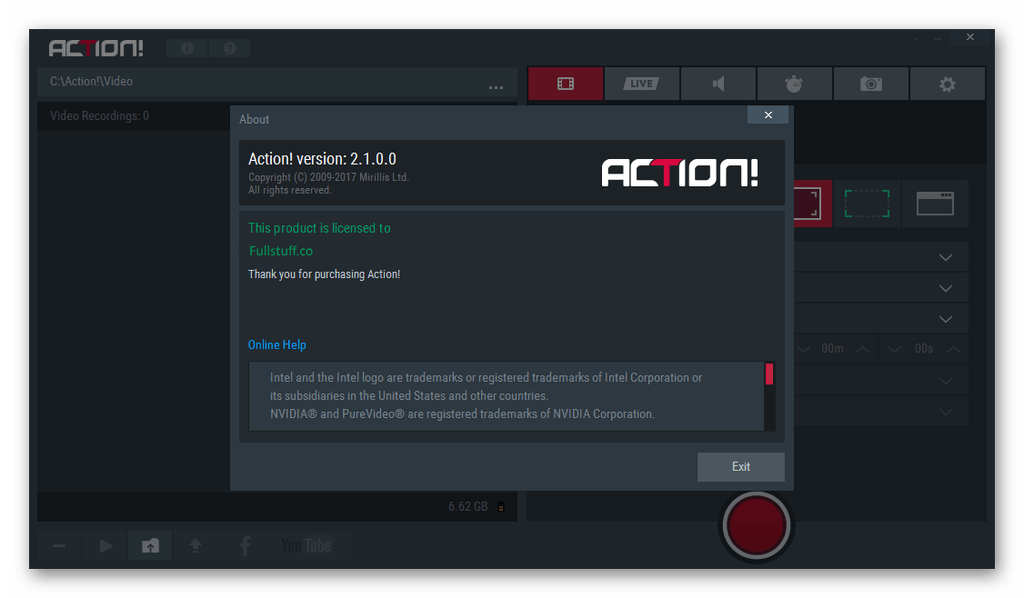Click the Exit button
The height and width of the screenshot is (598, 1024).
point(741,467)
